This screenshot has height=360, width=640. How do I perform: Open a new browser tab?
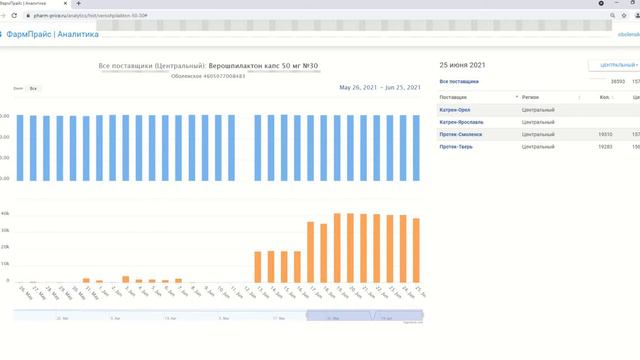click(78, 3)
